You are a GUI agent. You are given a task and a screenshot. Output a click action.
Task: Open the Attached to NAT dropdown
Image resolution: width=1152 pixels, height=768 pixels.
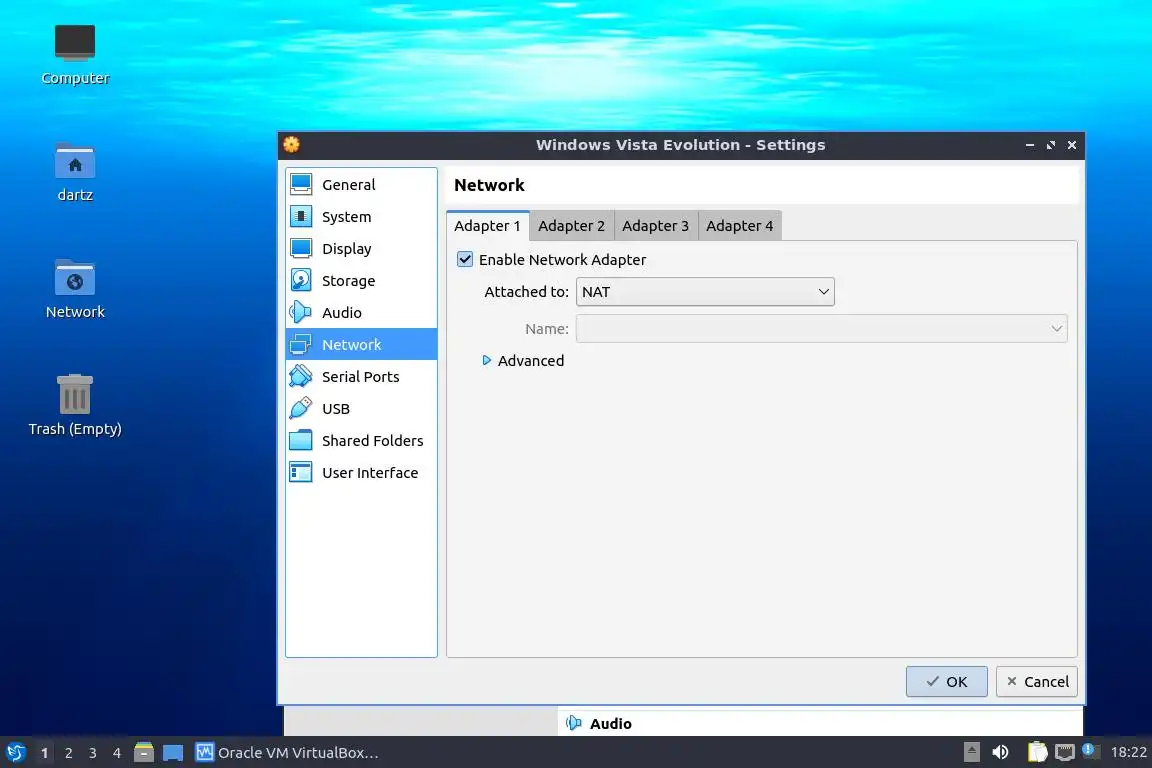pos(705,292)
